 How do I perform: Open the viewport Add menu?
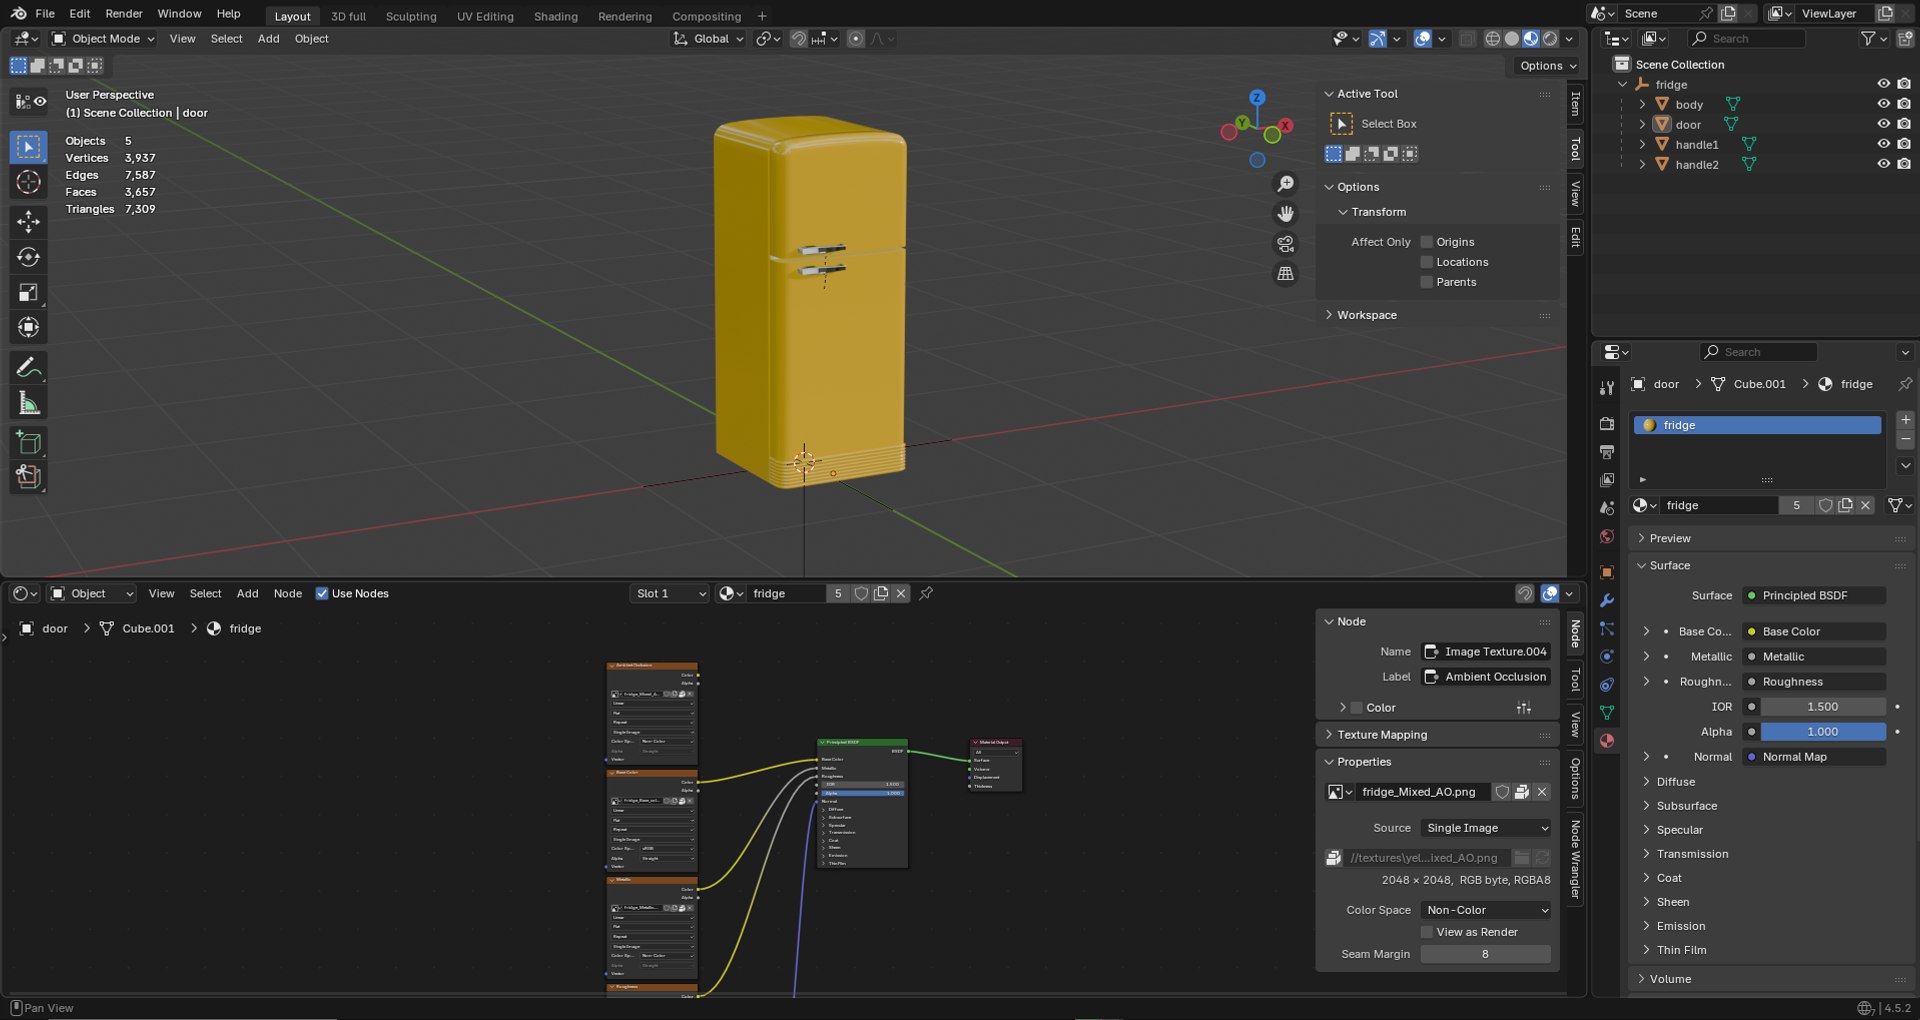[269, 39]
